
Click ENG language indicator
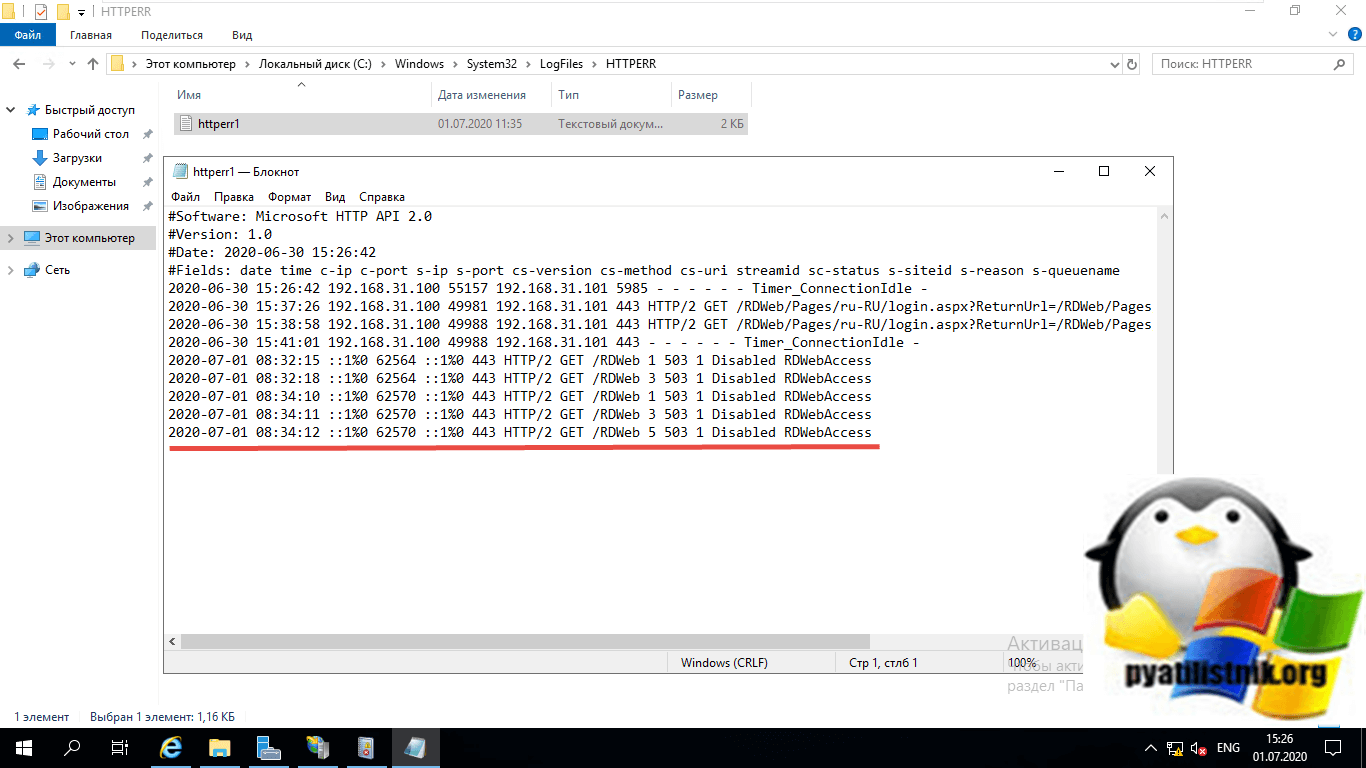pos(1229,748)
